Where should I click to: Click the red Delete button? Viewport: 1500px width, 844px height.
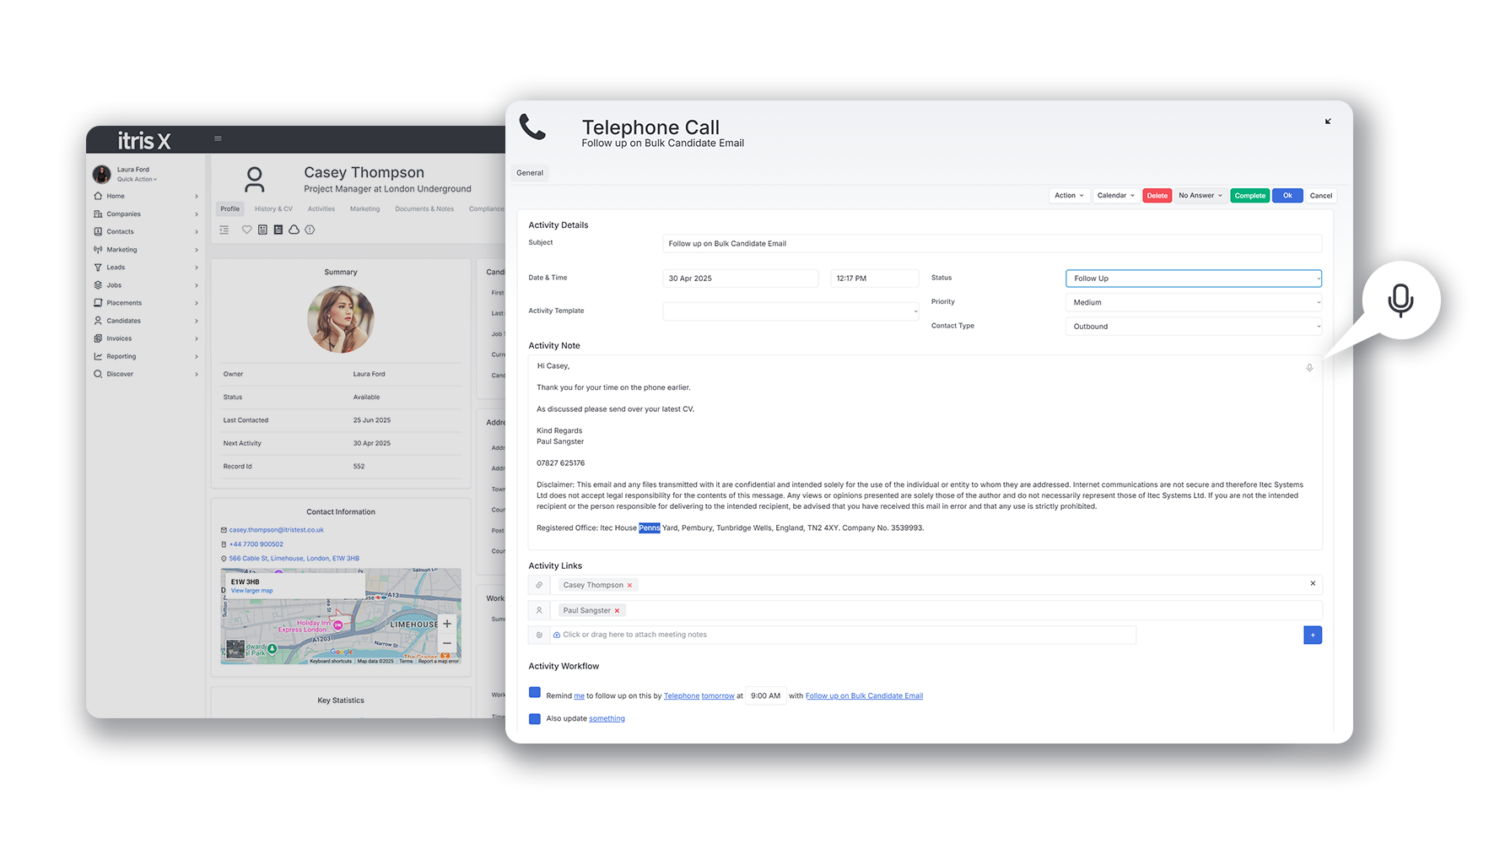pos(1157,196)
